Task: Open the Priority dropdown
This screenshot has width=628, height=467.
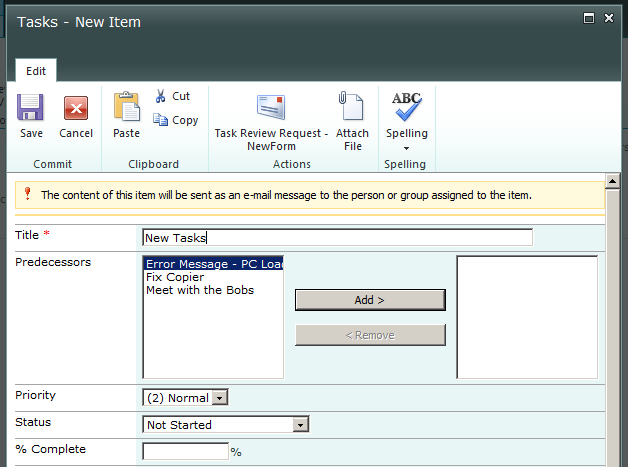Action: [220, 398]
